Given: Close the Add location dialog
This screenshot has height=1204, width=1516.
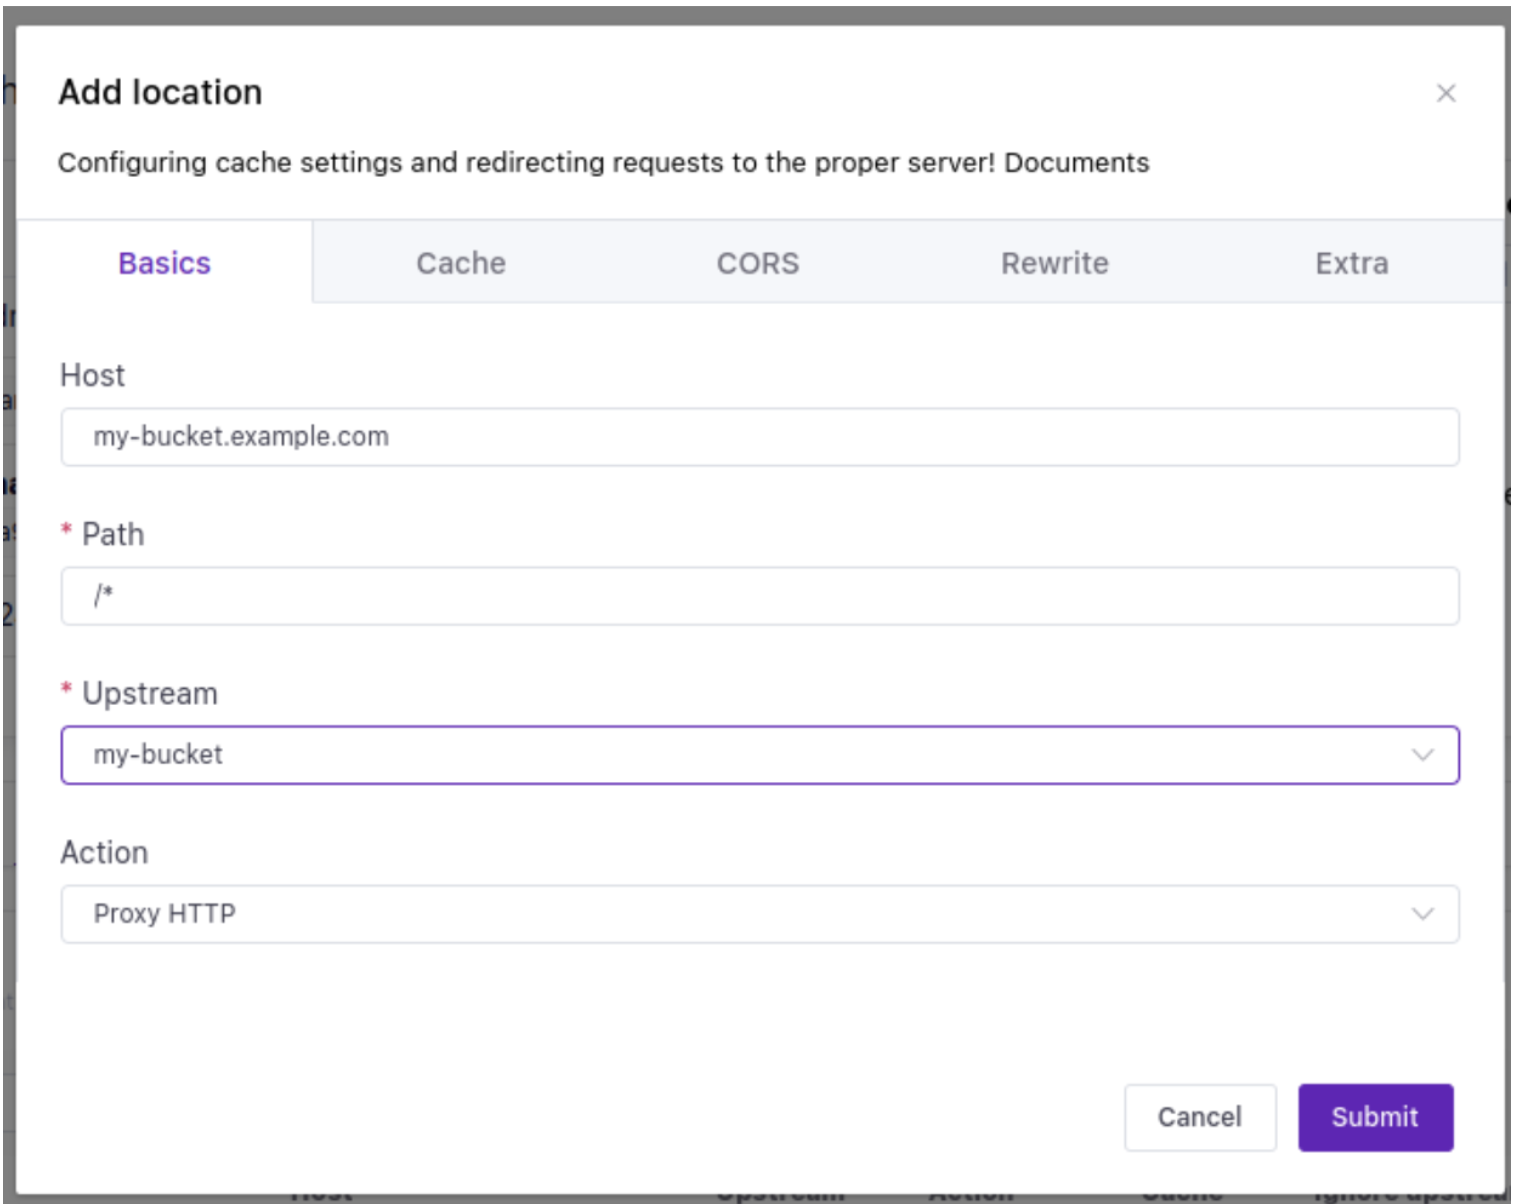Looking at the screenshot, I should (1445, 93).
